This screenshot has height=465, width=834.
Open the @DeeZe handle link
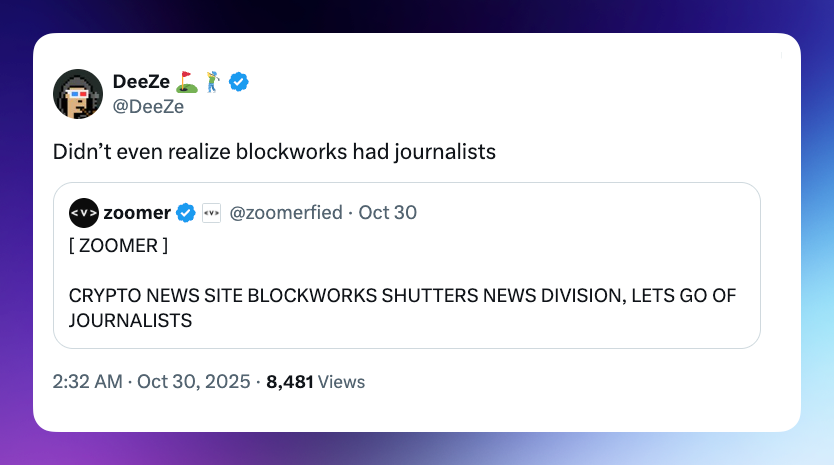click(x=149, y=107)
